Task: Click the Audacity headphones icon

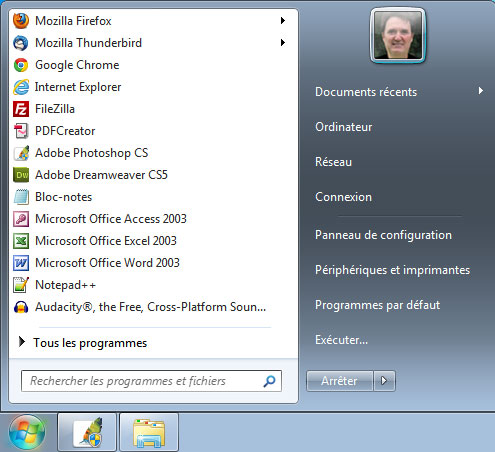Action: [21, 307]
